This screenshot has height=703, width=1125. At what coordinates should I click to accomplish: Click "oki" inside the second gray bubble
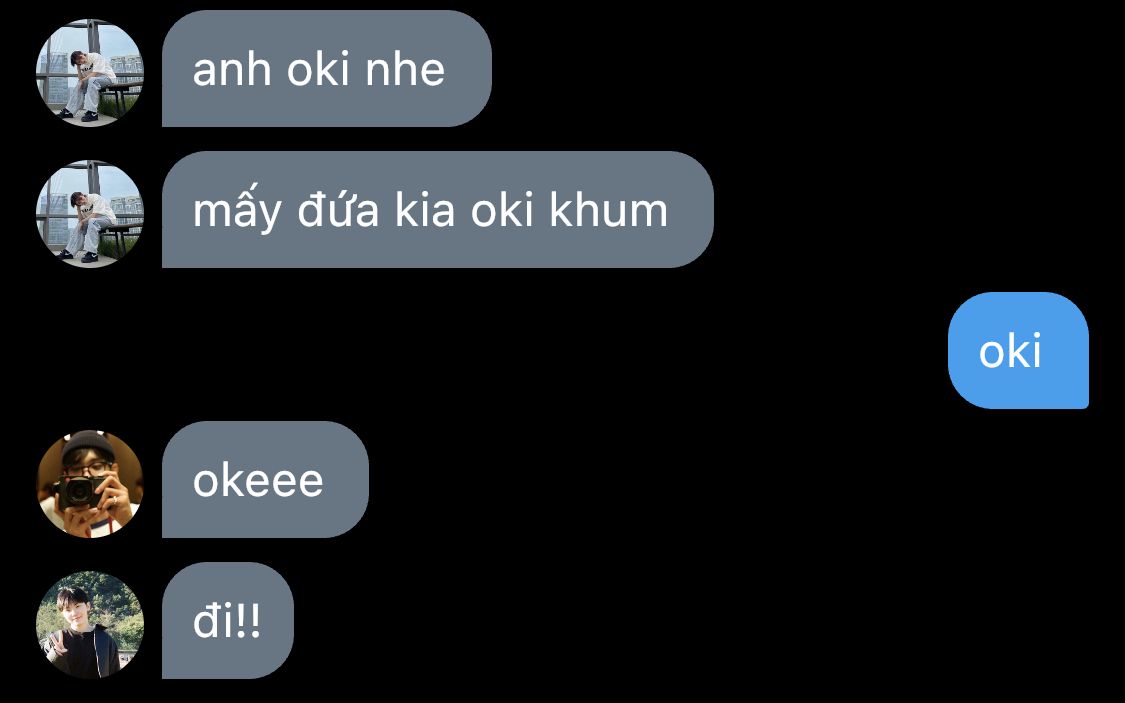point(502,211)
